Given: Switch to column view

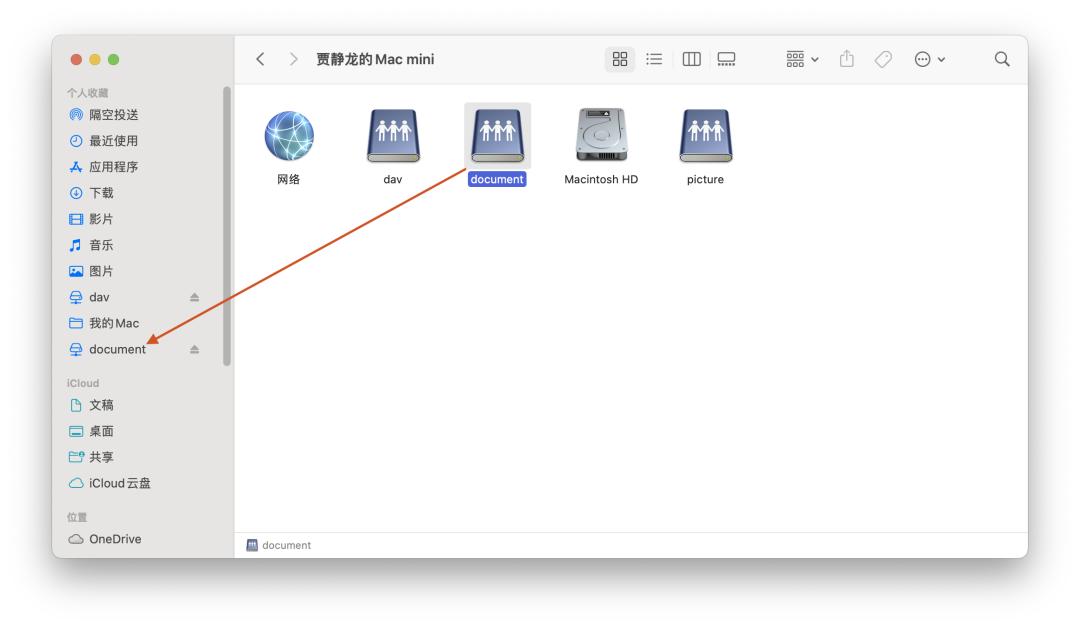Looking at the screenshot, I should pos(691,59).
